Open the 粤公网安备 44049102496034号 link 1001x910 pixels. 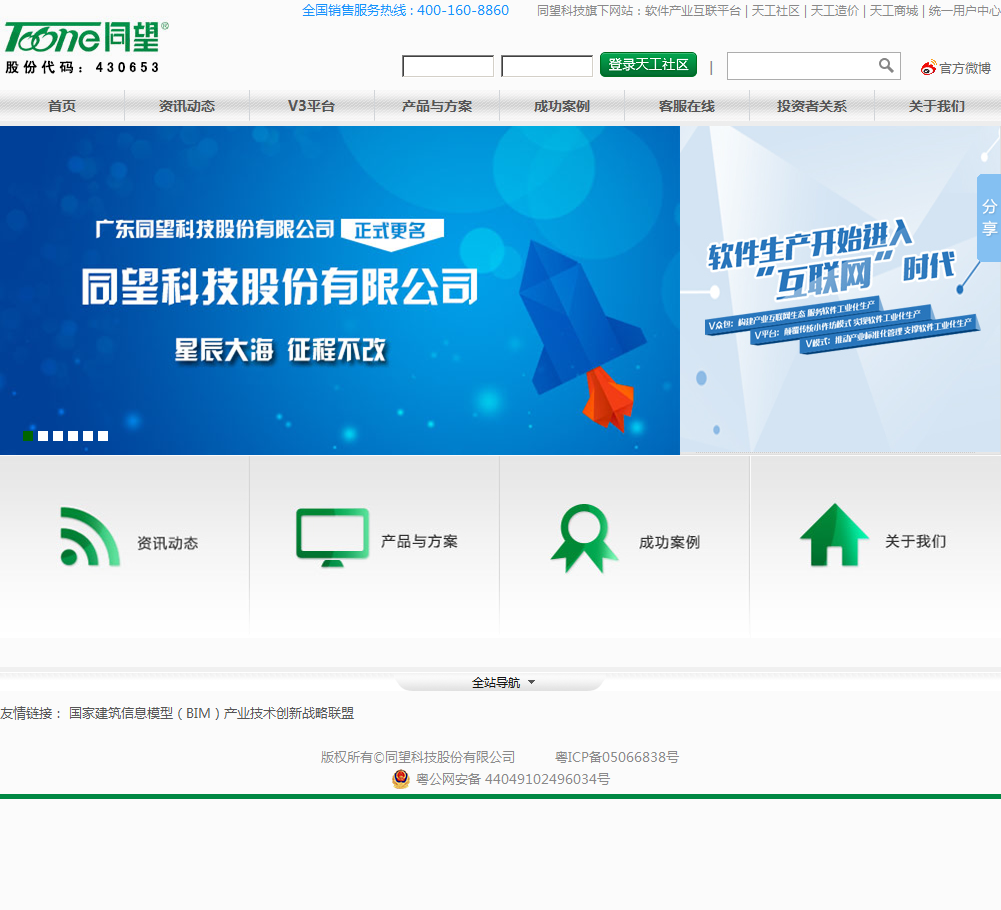[513, 779]
